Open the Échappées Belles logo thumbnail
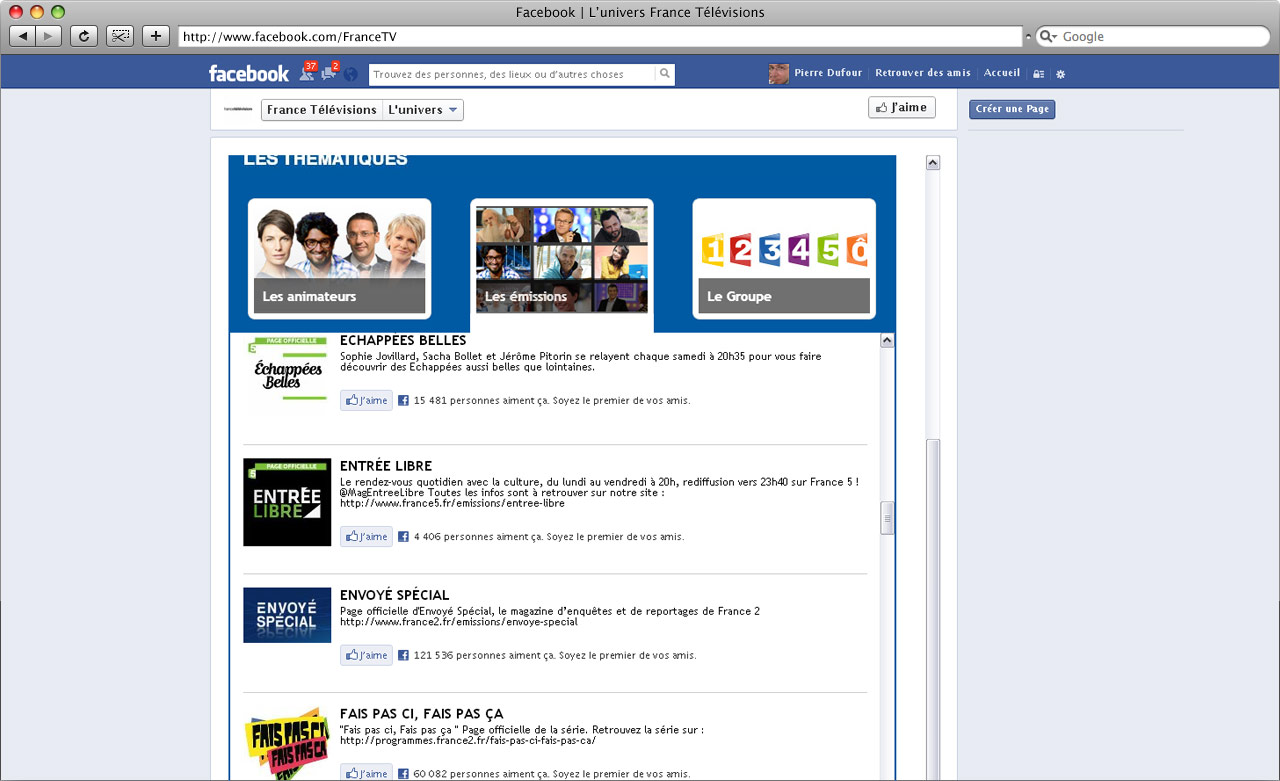The image size is (1280, 781). pyautogui.click(x=287, y=369)
